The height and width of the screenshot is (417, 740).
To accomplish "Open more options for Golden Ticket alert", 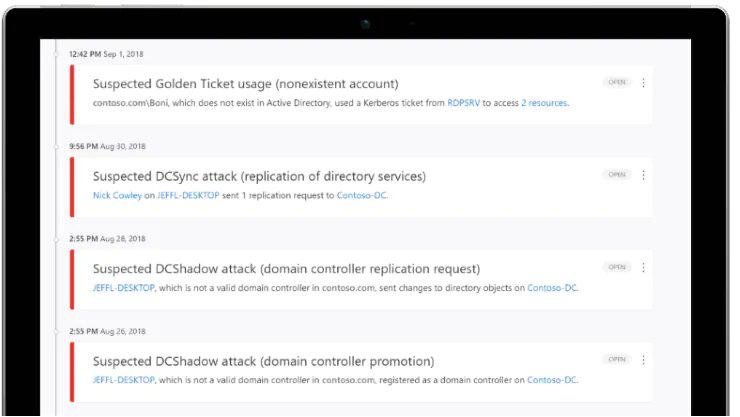I will (643, 83).
